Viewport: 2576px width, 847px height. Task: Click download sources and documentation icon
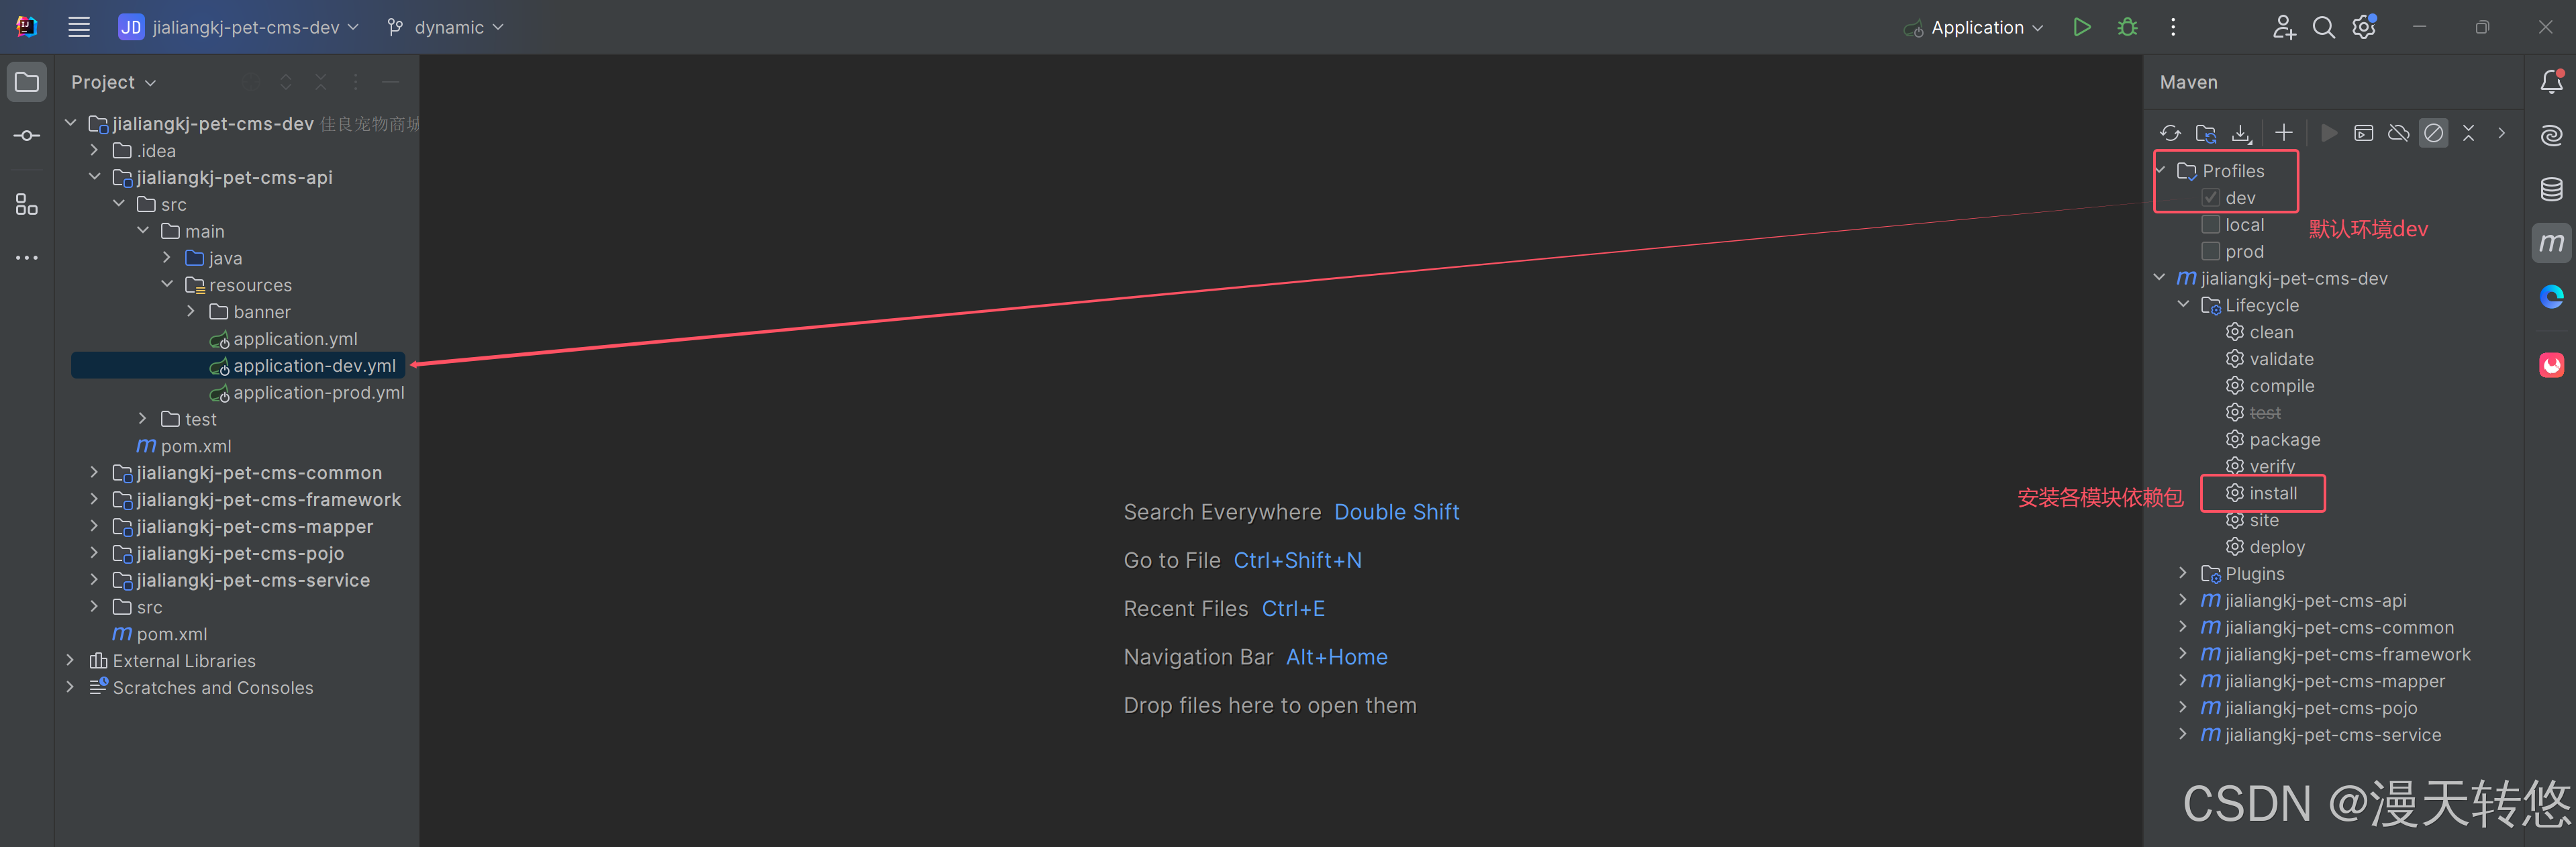pyautogui.click(x=2241, y=133)
